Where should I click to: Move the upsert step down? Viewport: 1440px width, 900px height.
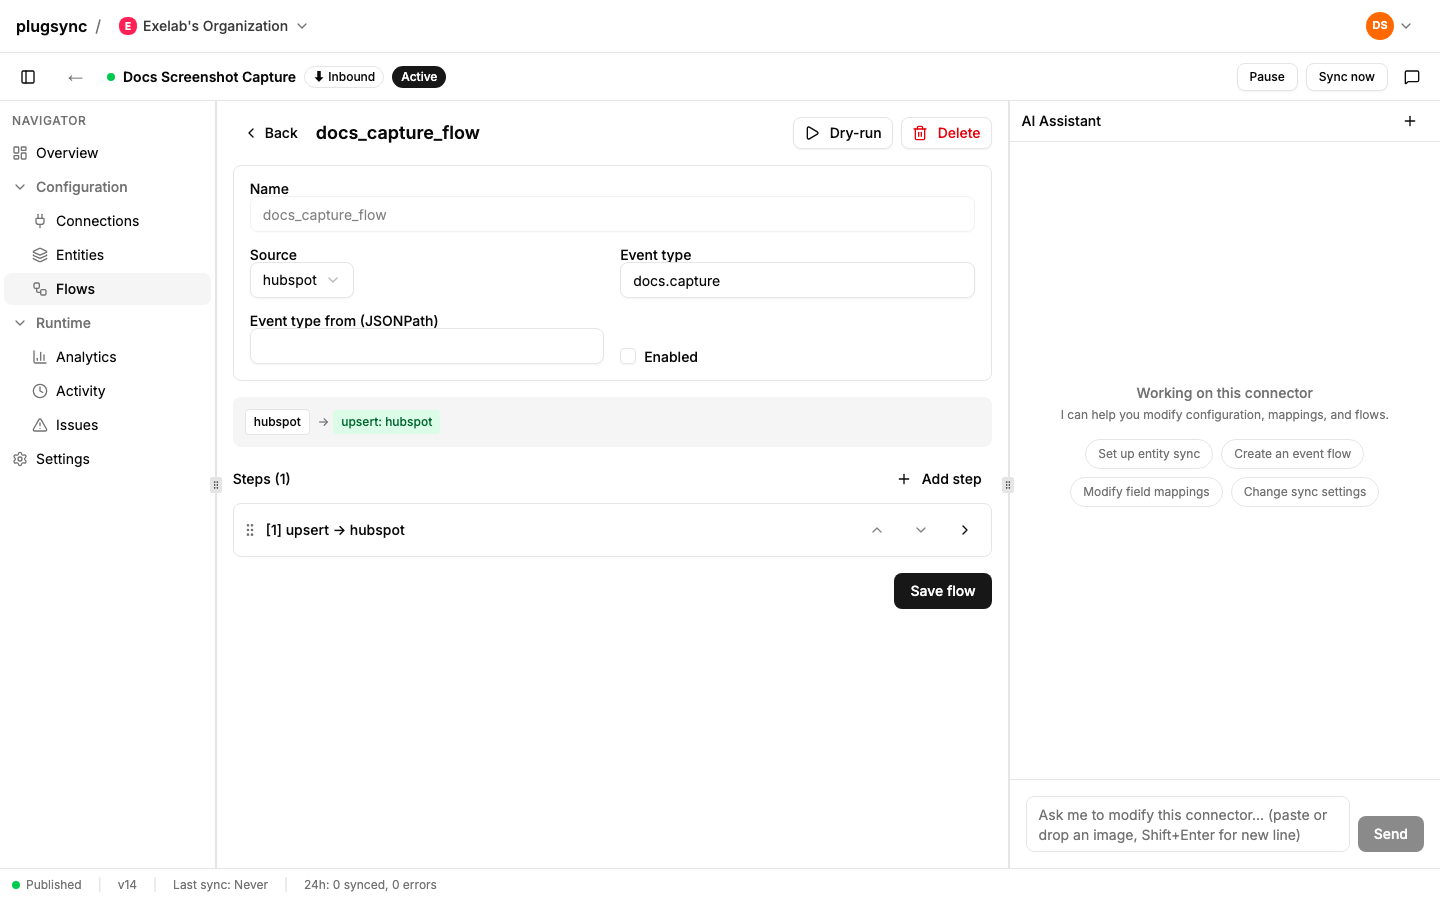[x=921, y=530]
